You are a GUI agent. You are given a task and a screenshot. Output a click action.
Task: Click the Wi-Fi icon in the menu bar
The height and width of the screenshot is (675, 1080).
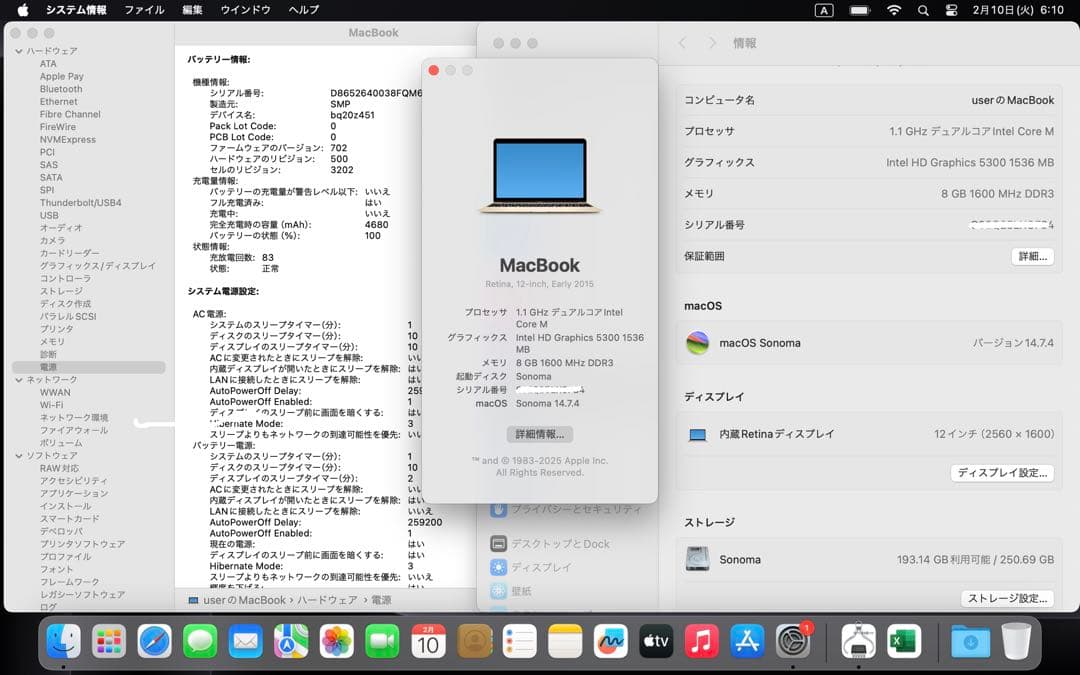(x=893, y=11)
